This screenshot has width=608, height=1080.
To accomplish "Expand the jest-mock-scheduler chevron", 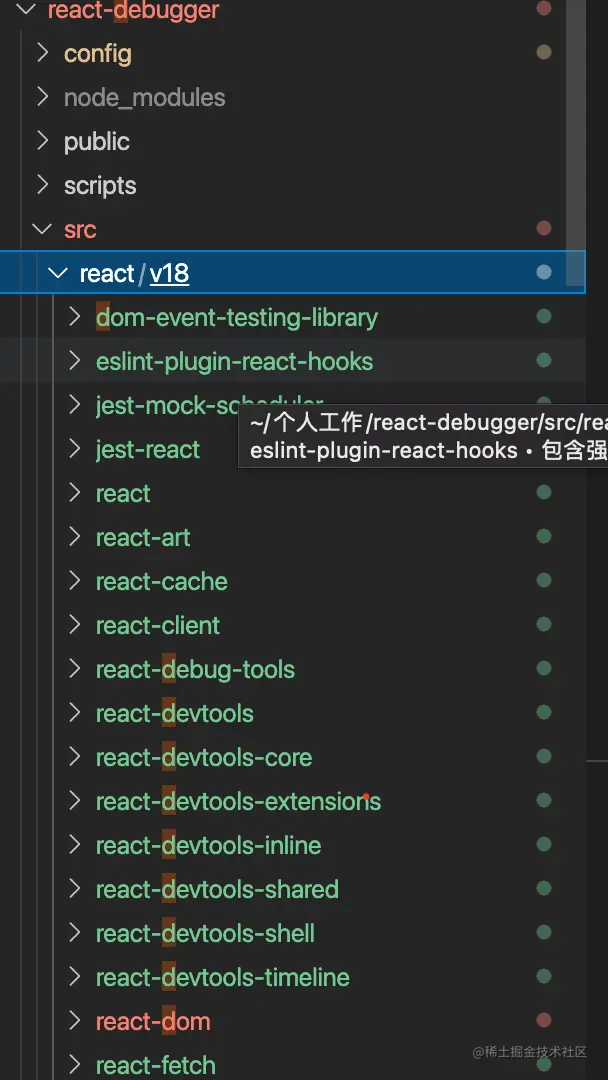I will 74,405.
